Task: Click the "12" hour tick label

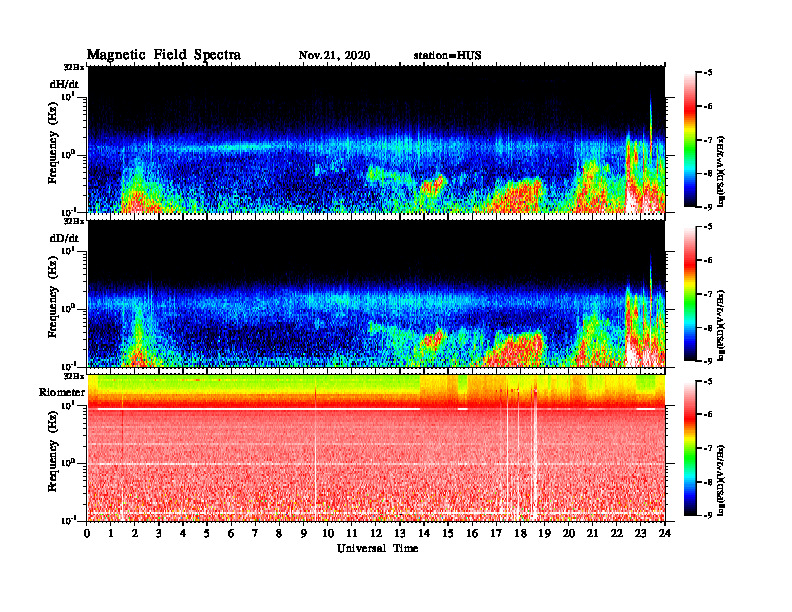Action: click(376, 533)
